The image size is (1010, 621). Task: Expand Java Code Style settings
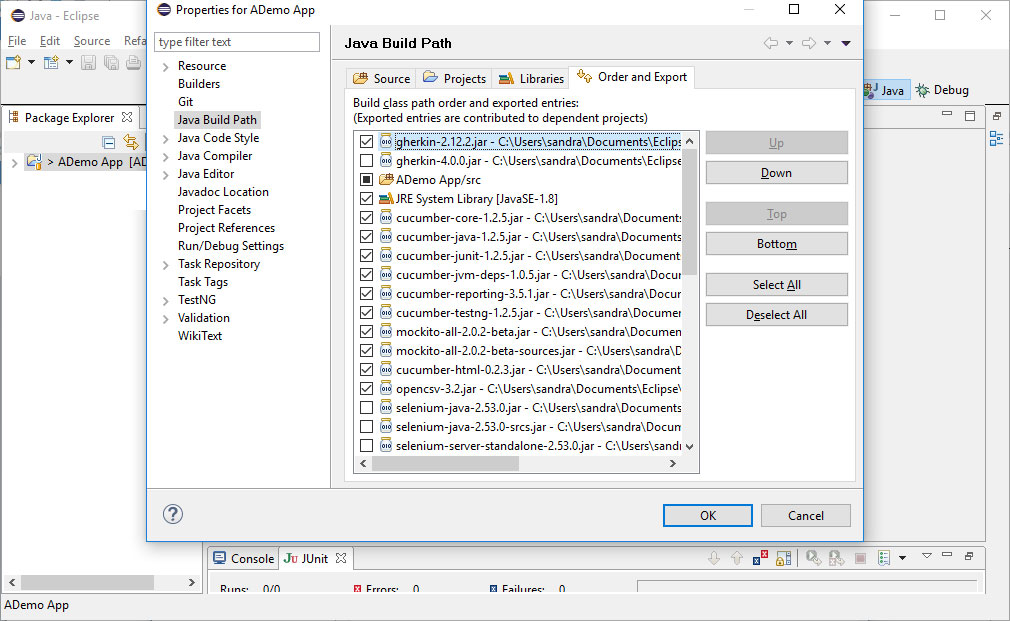tap(164, 137)
